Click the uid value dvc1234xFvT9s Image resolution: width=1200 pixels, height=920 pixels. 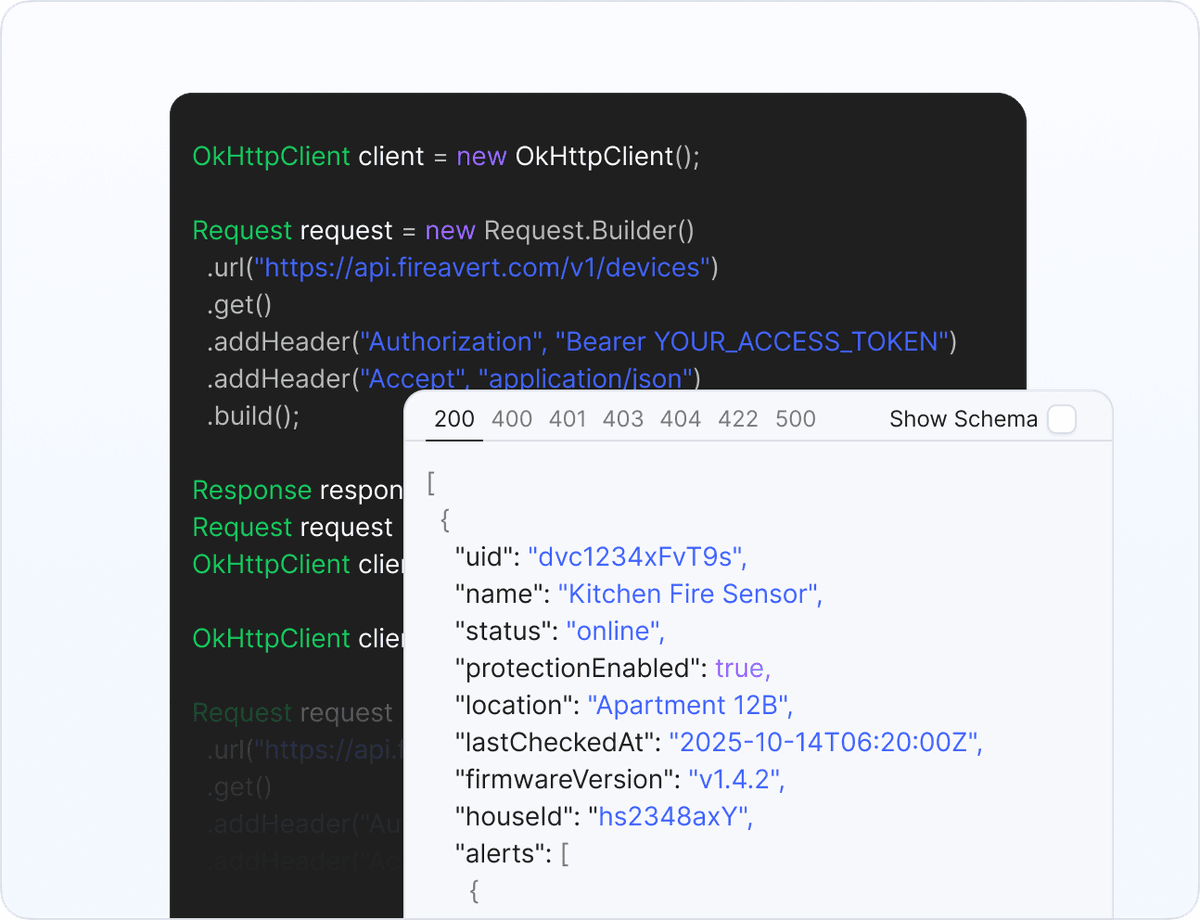coord(637,557)
